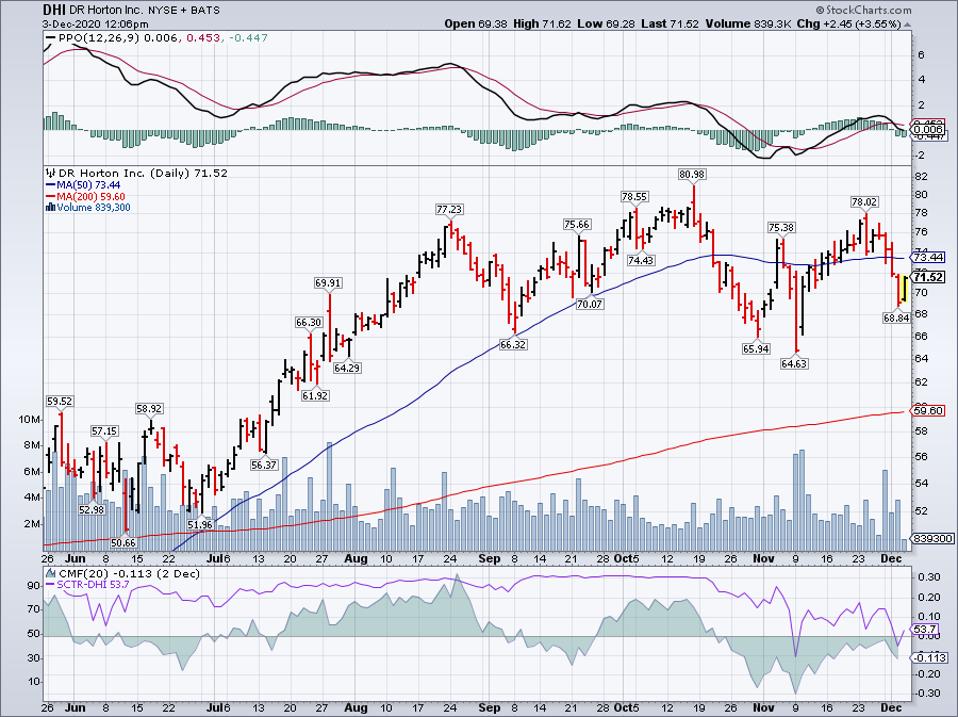This screenshot has height=717, width=958.
Task: Click the 59.52 price label
Action: click(59, 401)
